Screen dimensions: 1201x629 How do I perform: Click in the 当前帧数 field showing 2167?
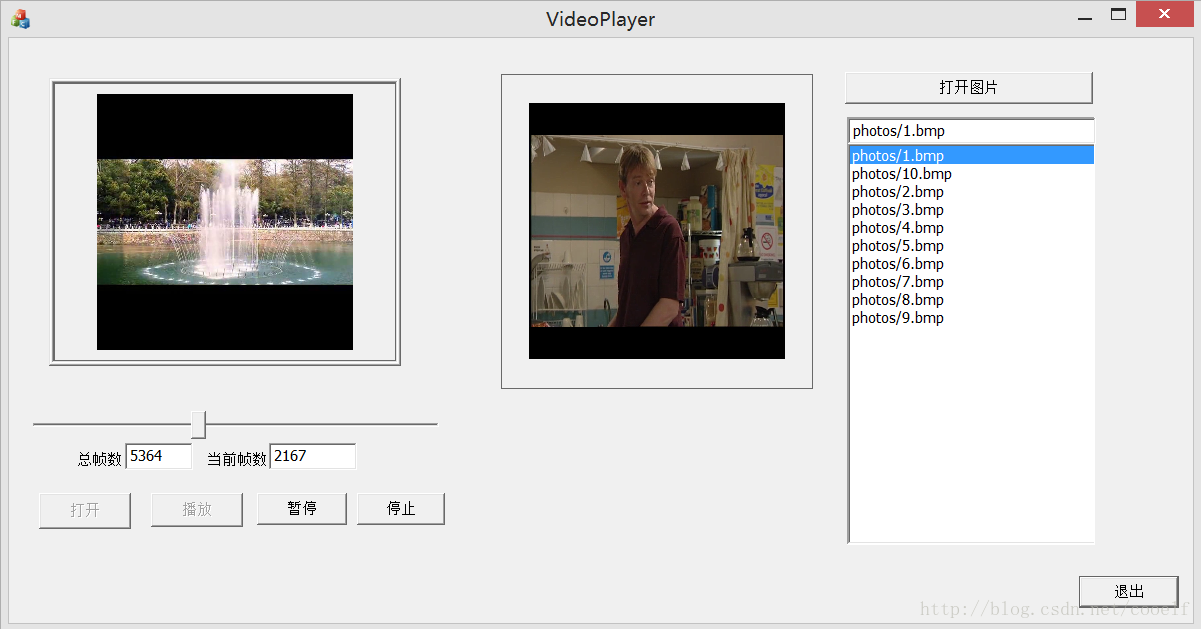(312, 456)
